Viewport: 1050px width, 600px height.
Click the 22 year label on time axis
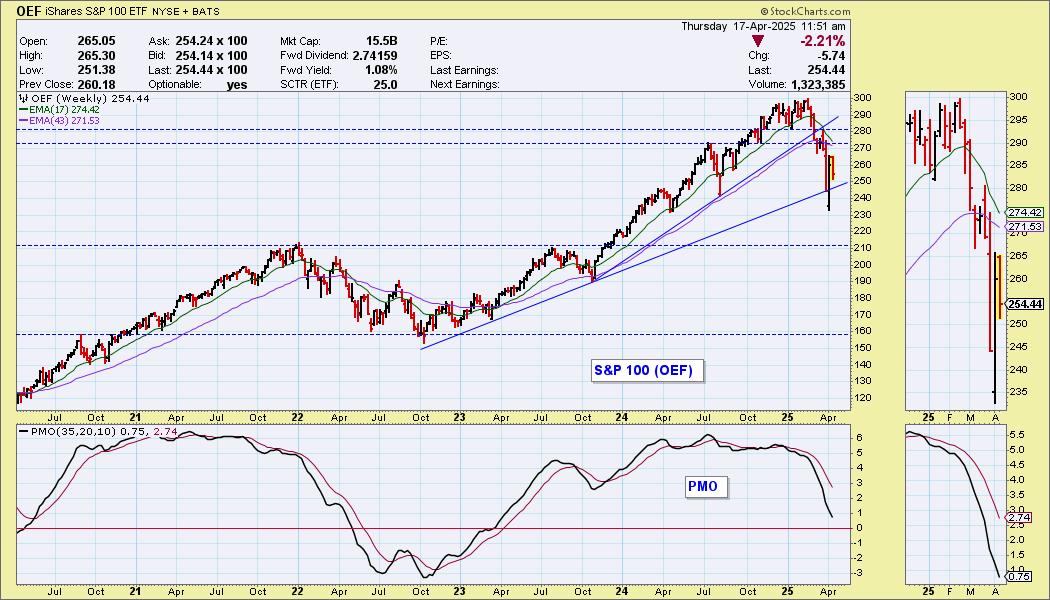pos(297,417)
